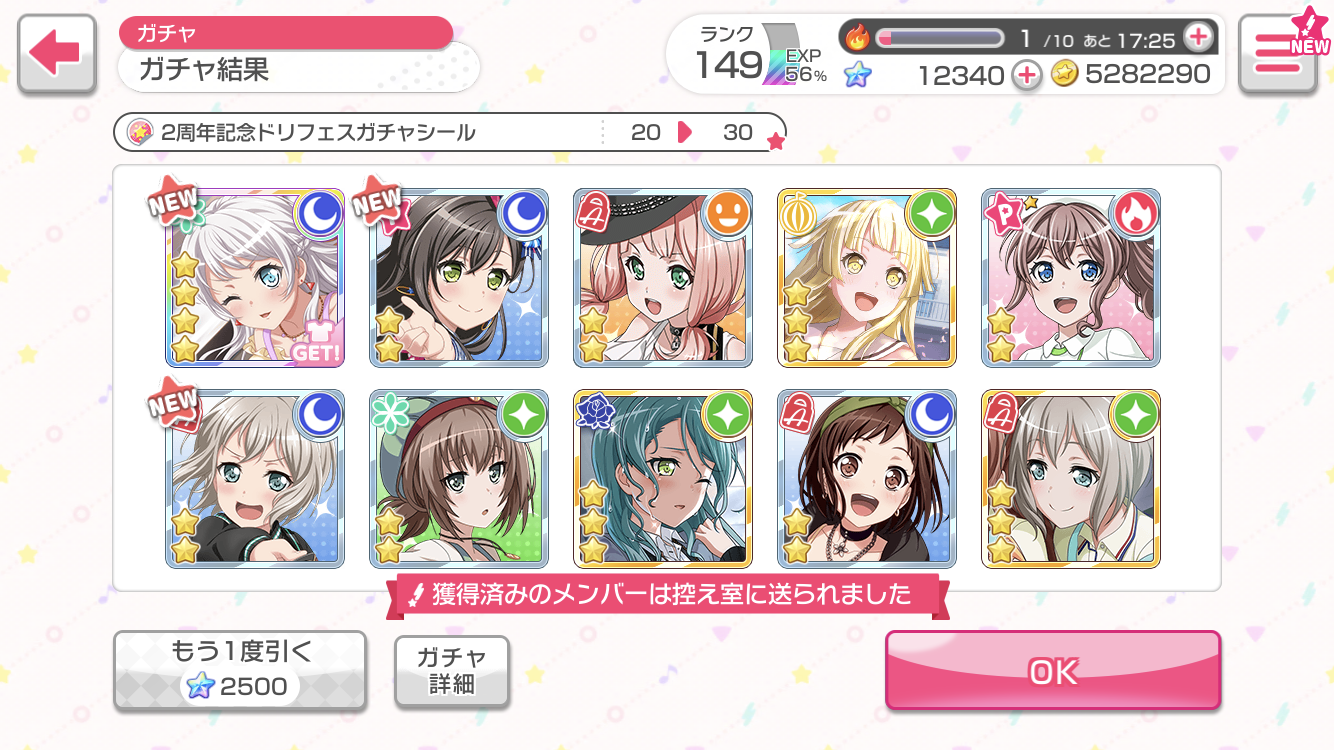This screenshot has height=750, width=1334.
Task: Add stamina with the plus beside 17:25
Action: (1197, 38)
